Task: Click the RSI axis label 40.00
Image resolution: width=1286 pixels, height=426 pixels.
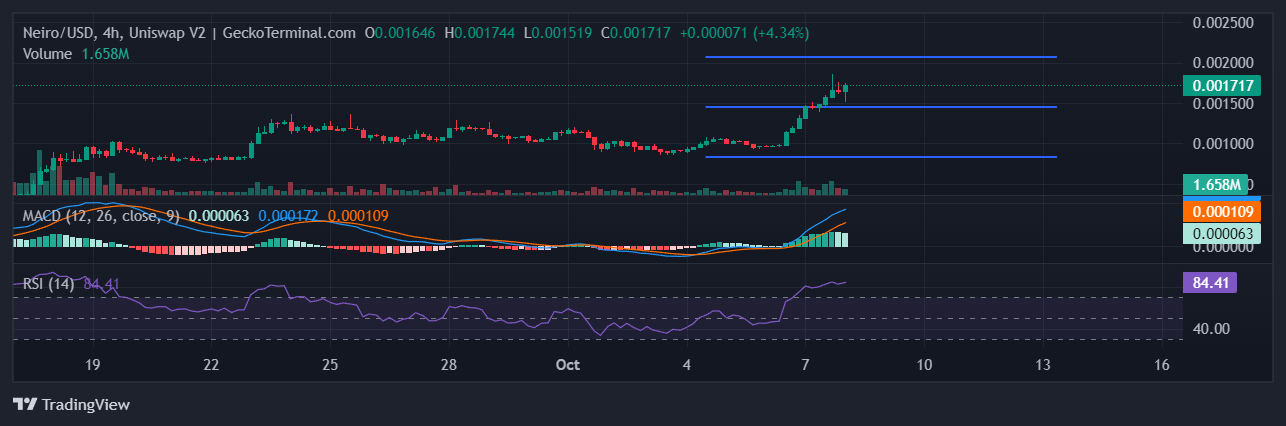Action: (x=1211, y=328)
